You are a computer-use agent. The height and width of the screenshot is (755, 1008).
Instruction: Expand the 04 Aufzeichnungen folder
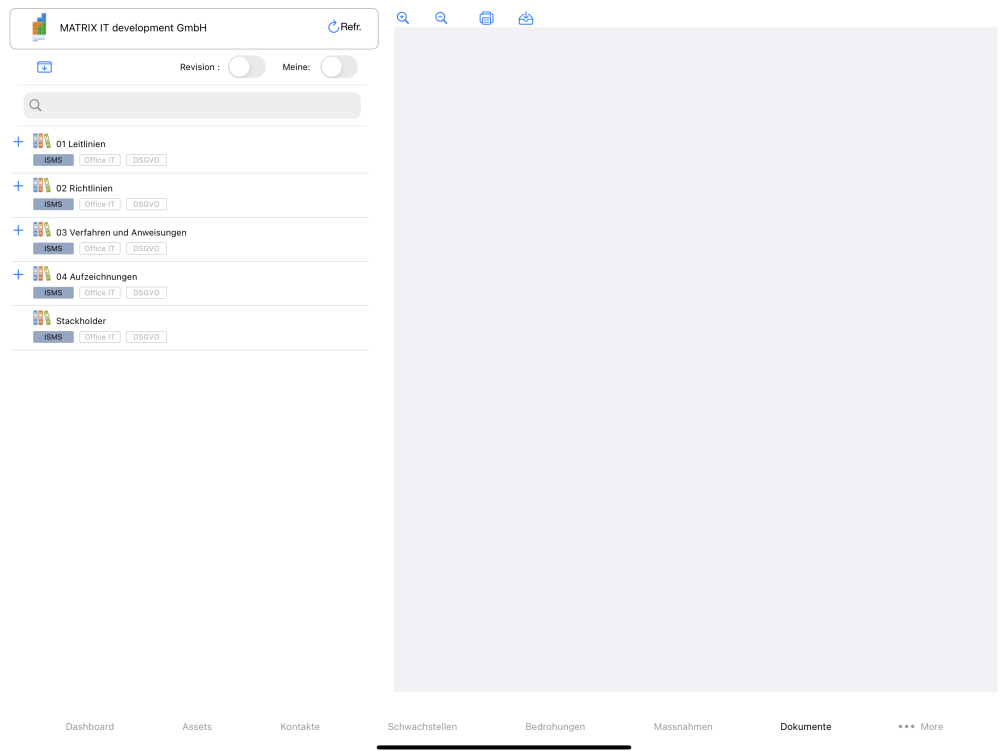[x=18, y=275]
